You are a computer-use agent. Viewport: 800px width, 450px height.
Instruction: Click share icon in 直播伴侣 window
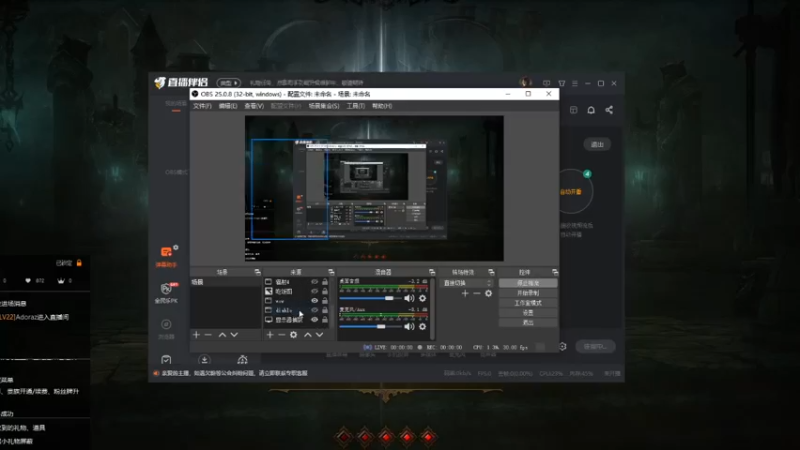(609, 110)
